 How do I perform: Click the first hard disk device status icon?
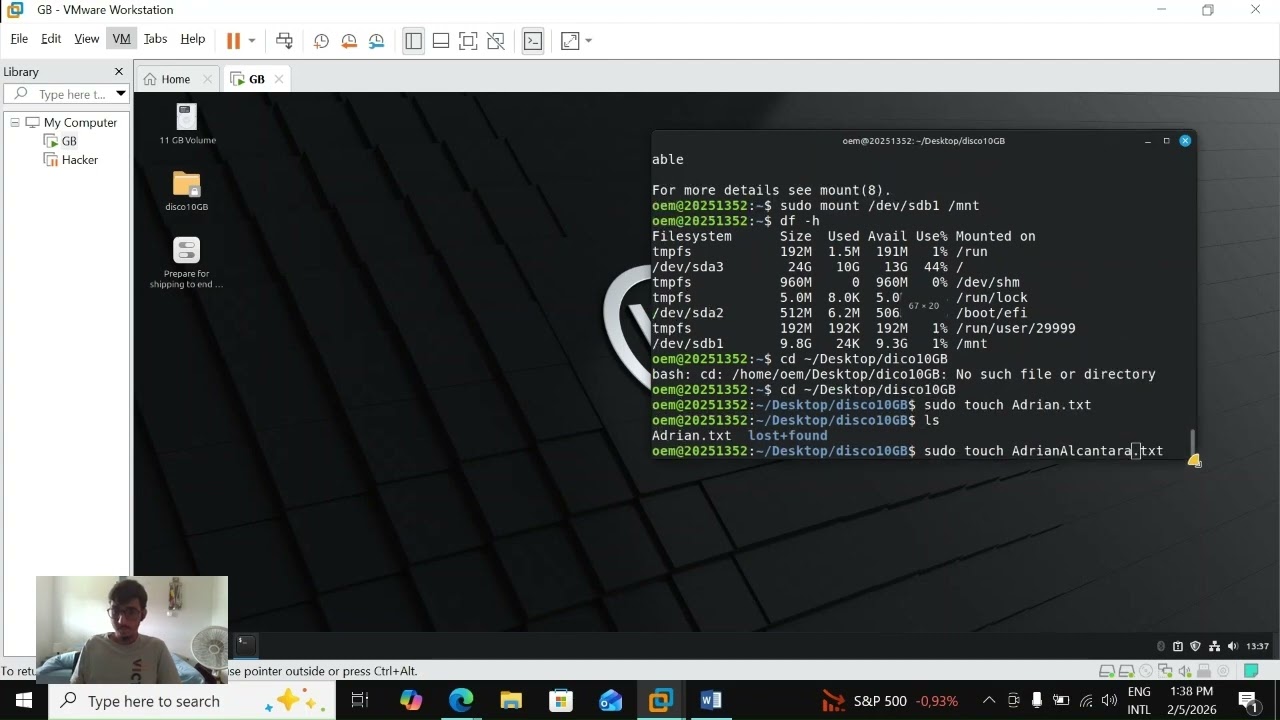pyautogui.click(x=1107, y=671)
